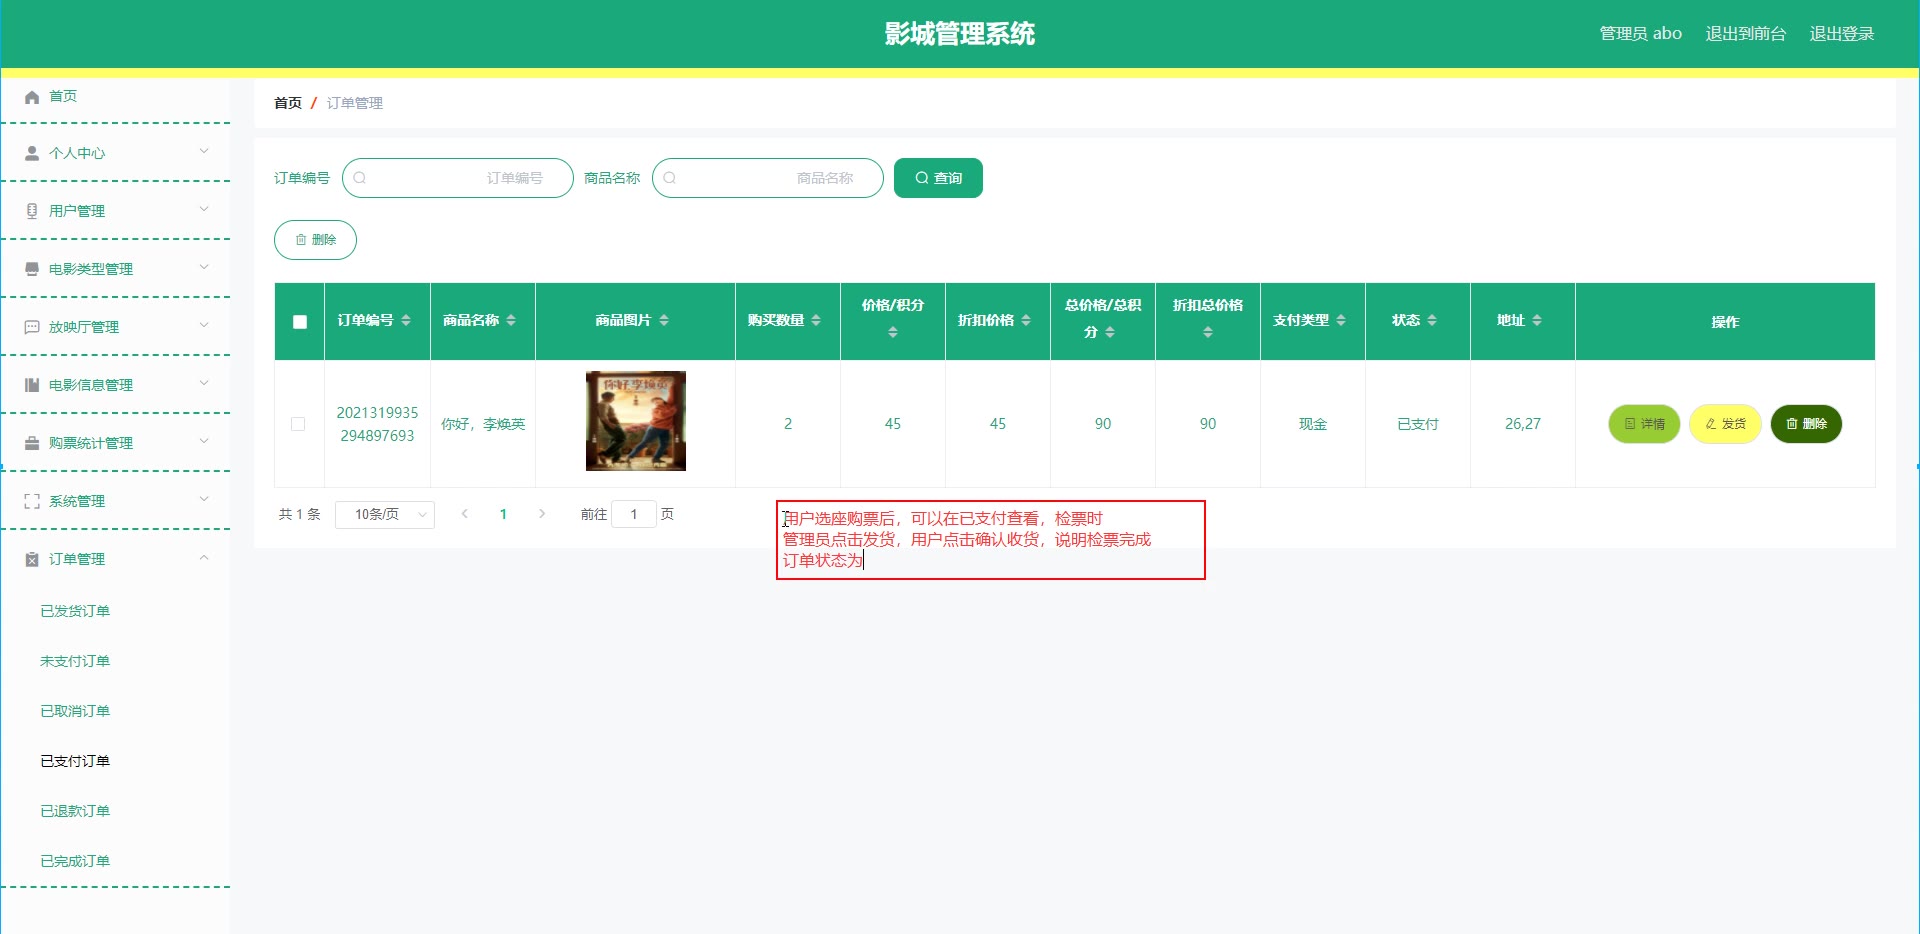The width and height of the screenshot is (1920, 934).
Task: Click 详情 button for the order row
Action: [1644, 424]
